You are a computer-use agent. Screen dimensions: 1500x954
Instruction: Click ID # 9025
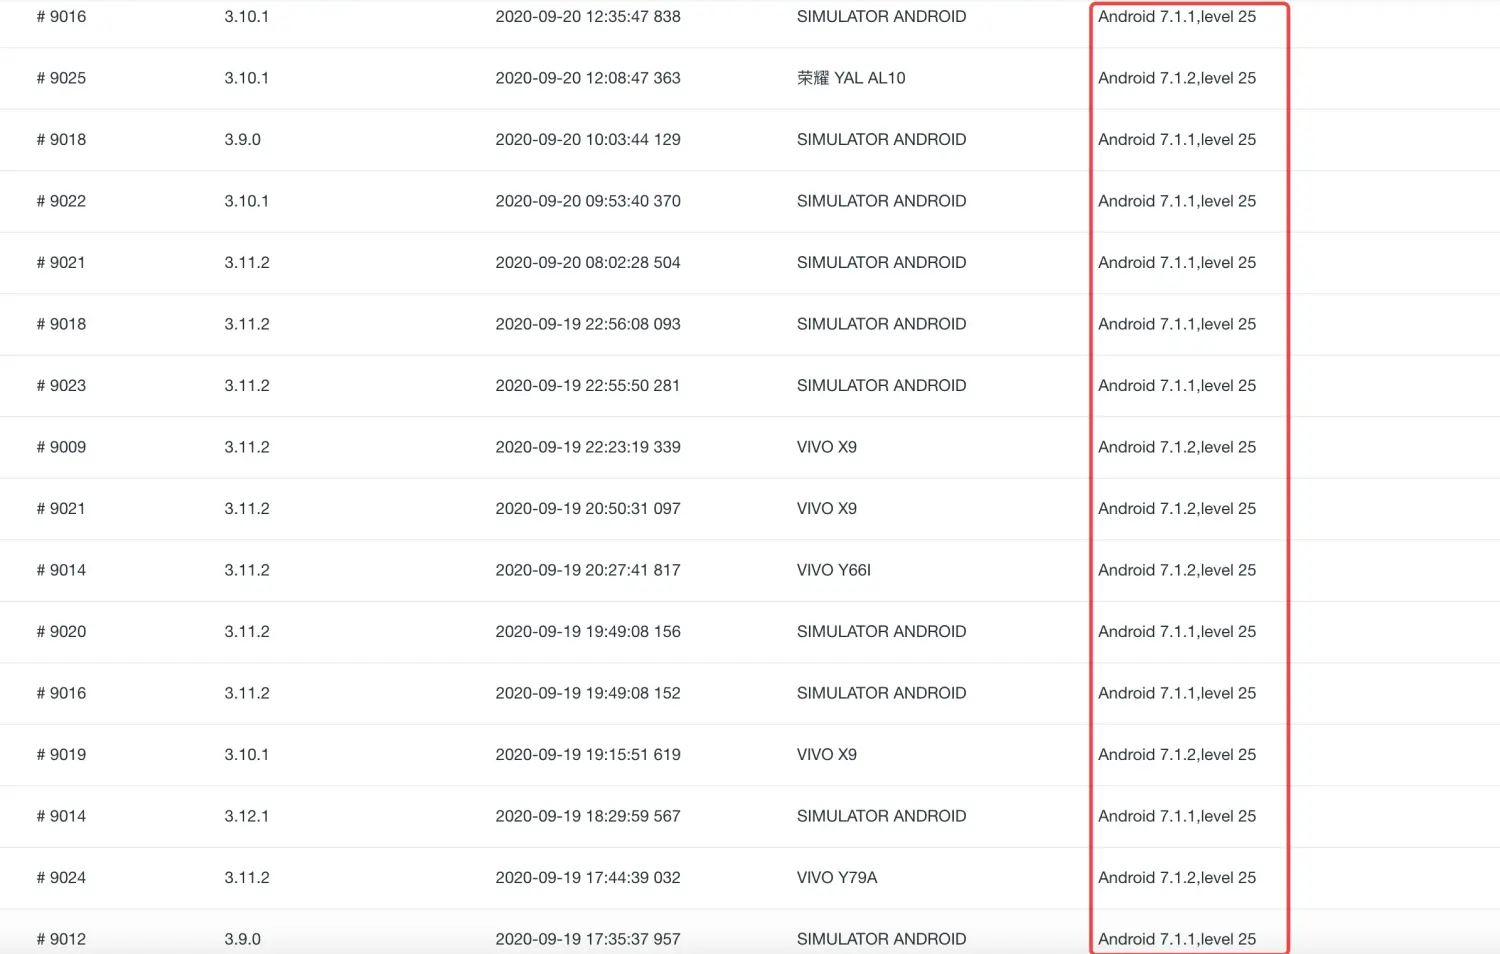(x=61, y=78)
